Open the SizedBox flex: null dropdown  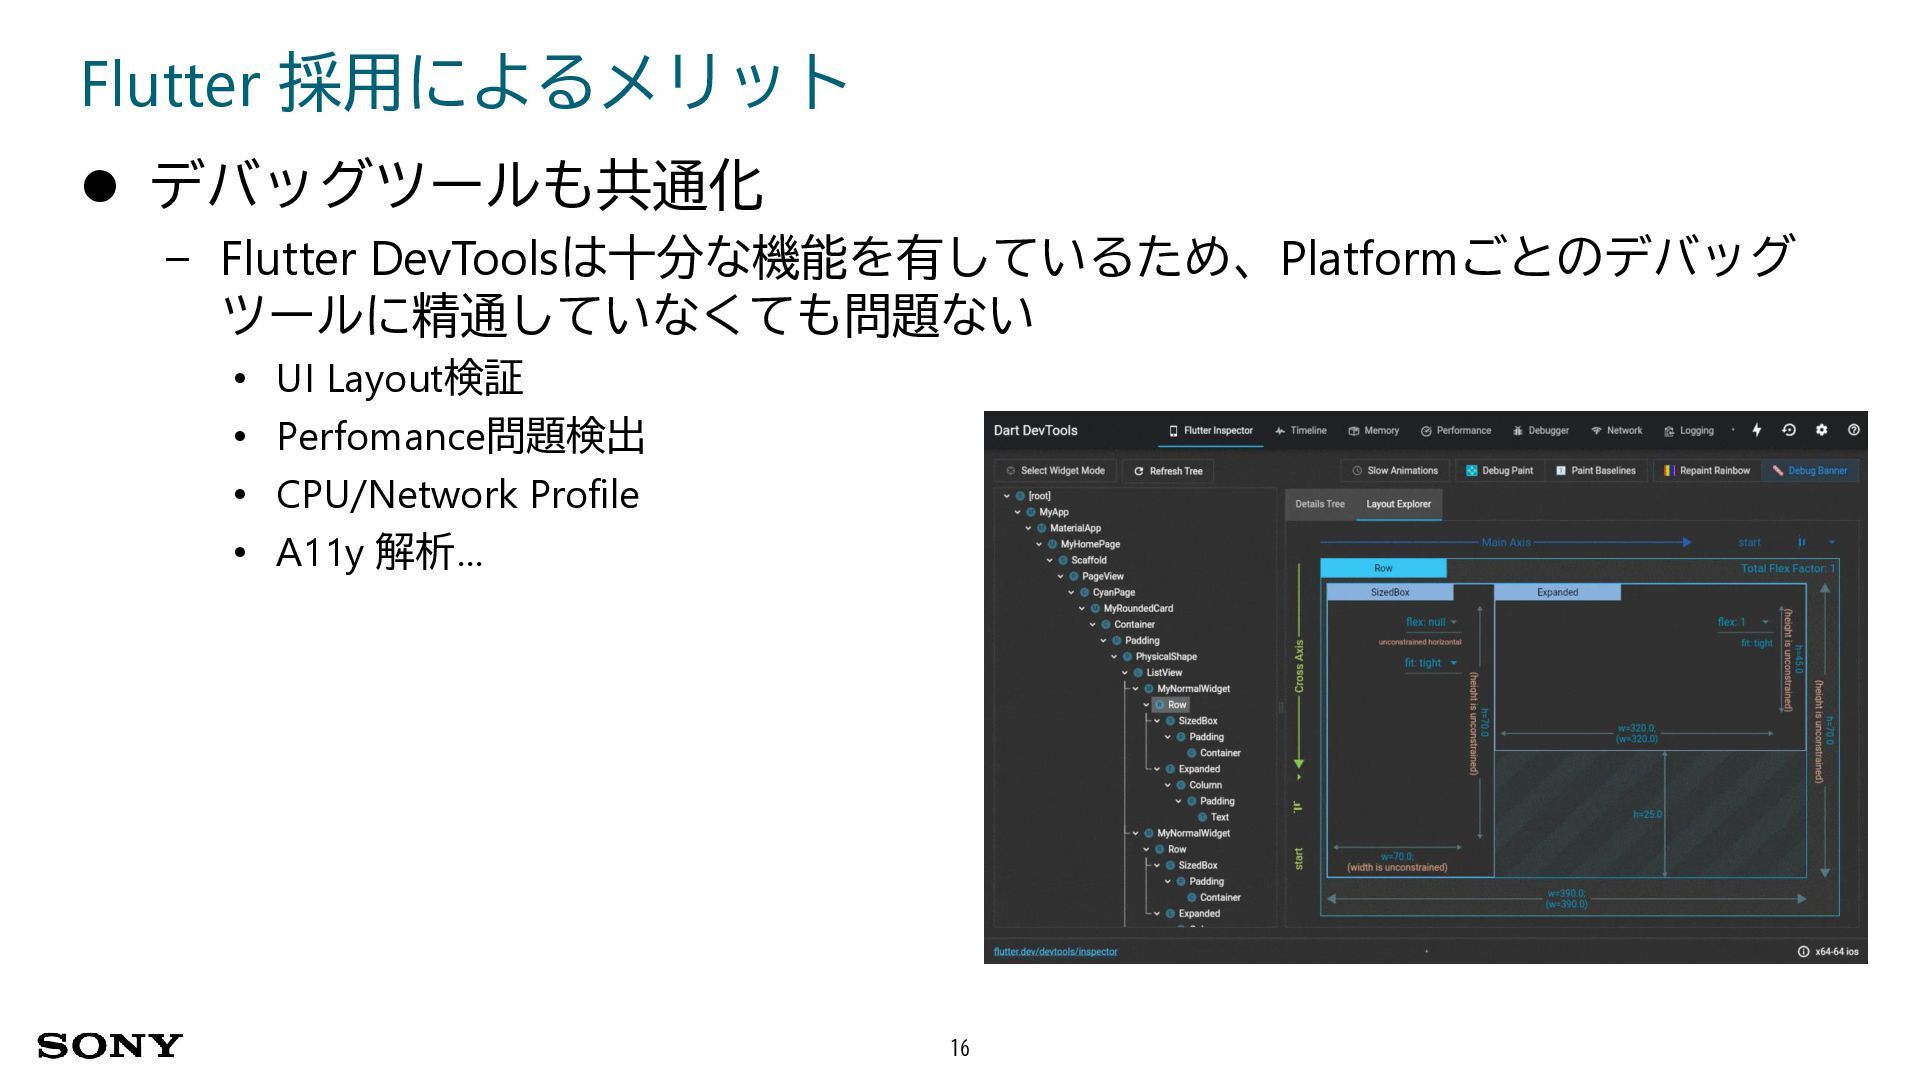pos(1431,623)
